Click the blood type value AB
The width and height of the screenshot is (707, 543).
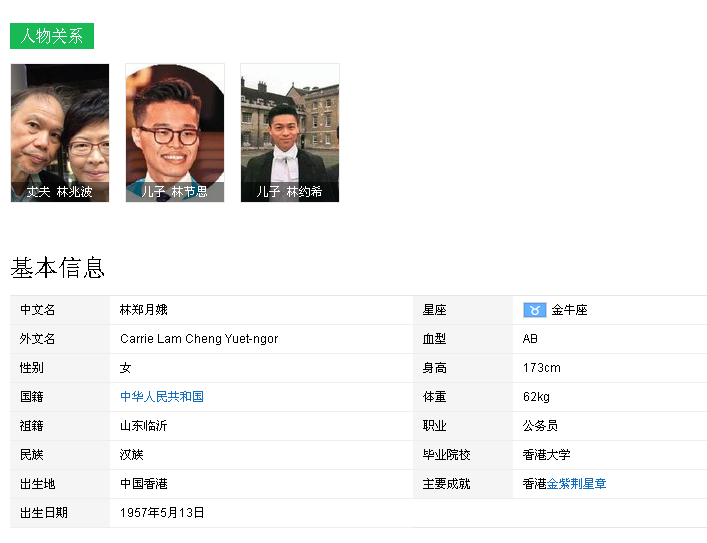(x=530, y=339)
